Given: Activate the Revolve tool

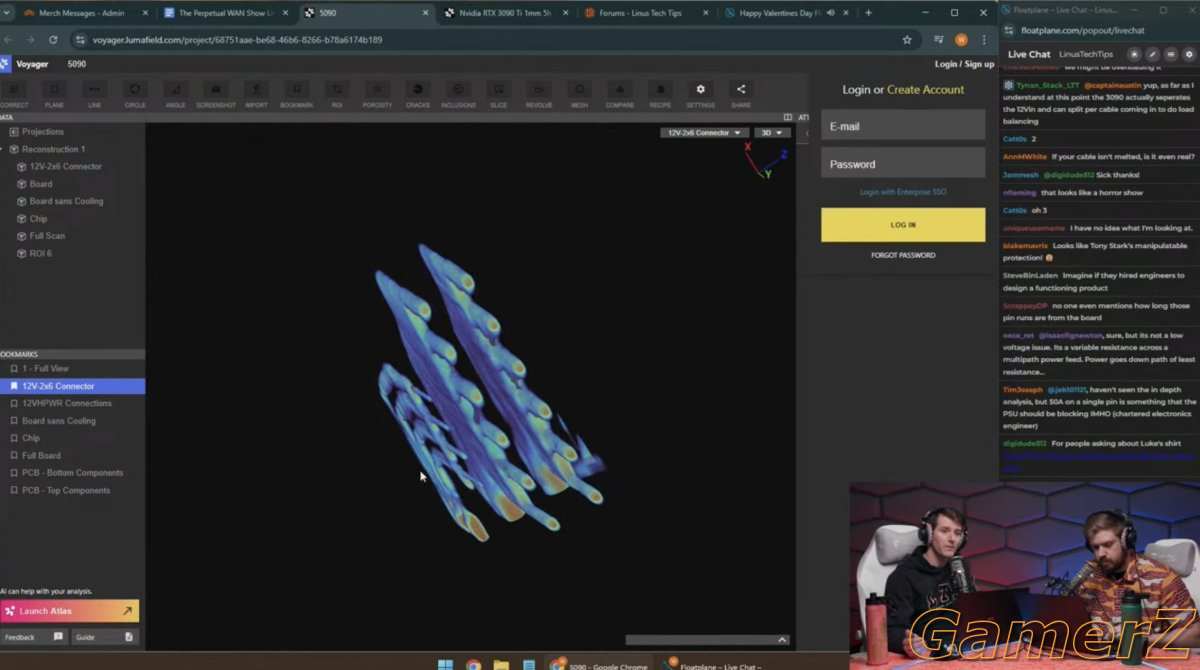Looking at the screenshot, I should 539,95.
